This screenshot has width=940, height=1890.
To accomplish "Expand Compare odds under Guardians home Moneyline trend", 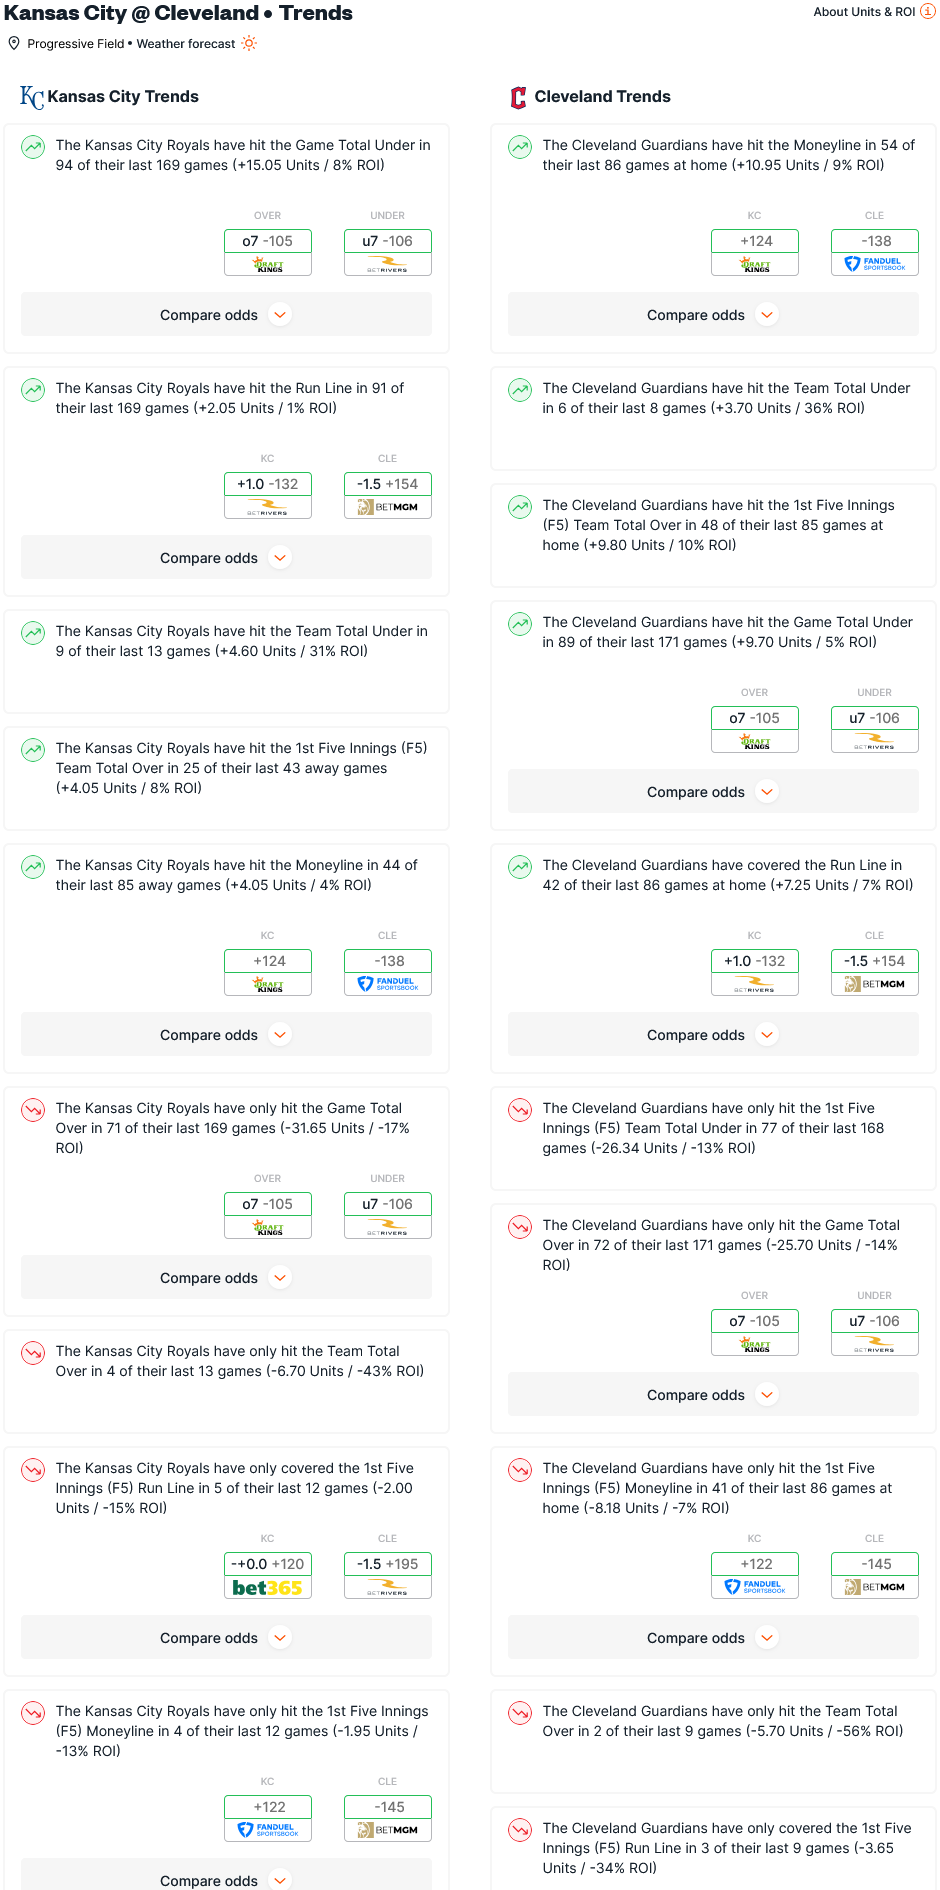I will pos(713,315).
